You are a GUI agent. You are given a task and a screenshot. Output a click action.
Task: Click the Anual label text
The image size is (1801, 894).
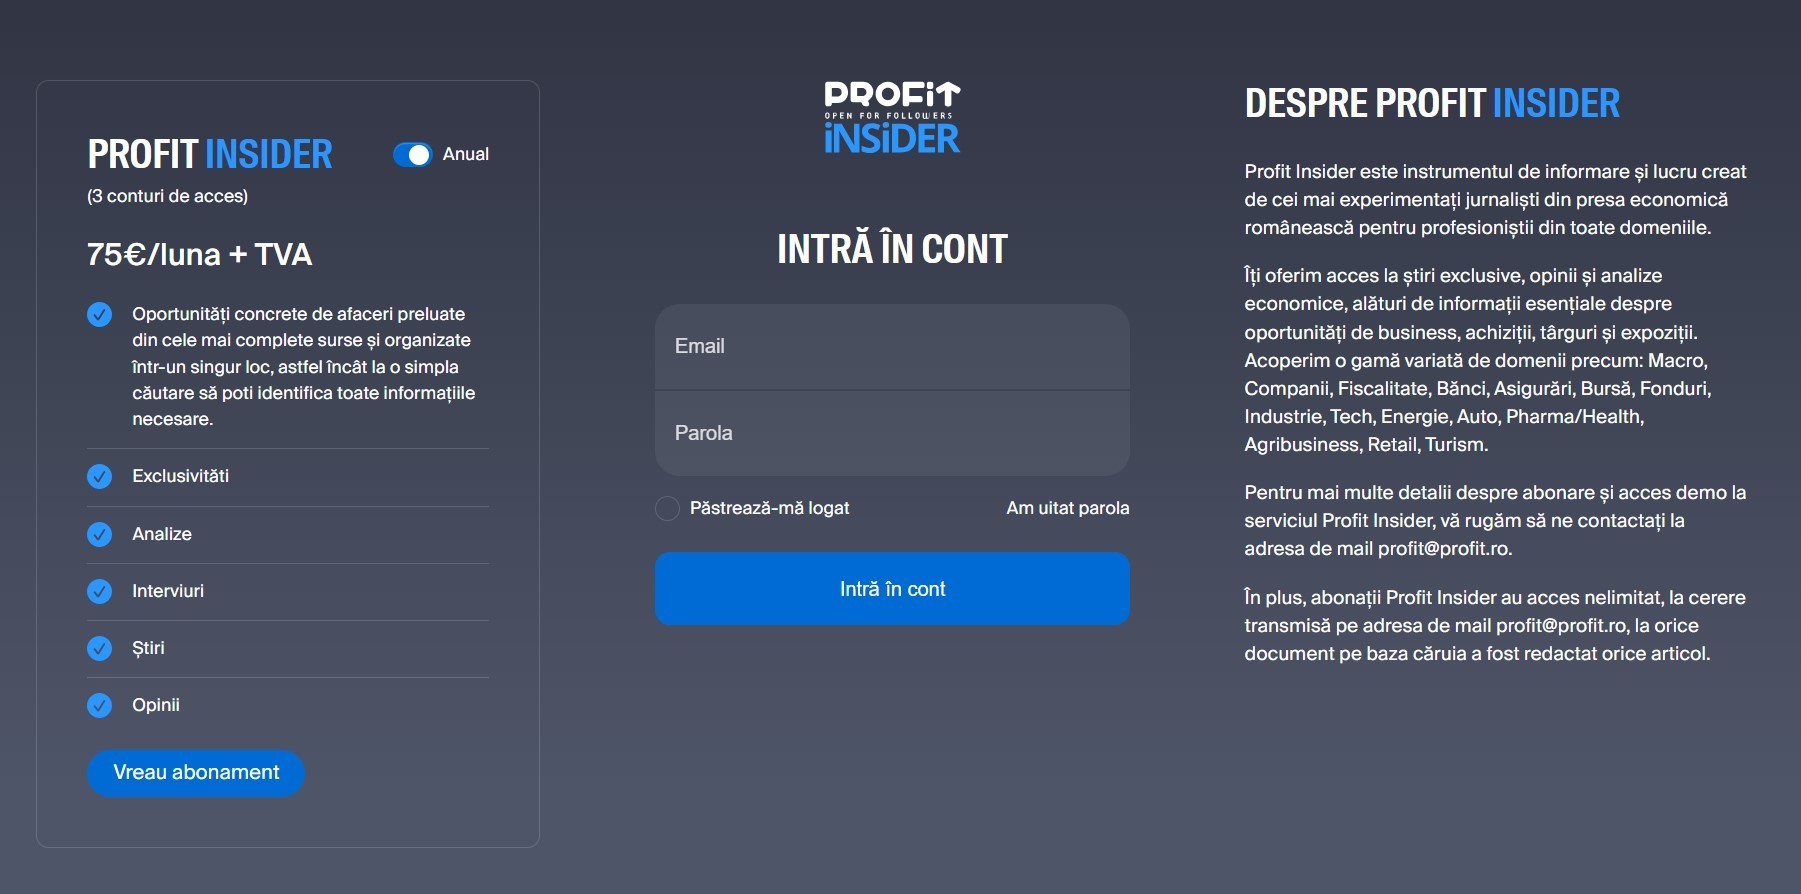[x=465, y=155]
